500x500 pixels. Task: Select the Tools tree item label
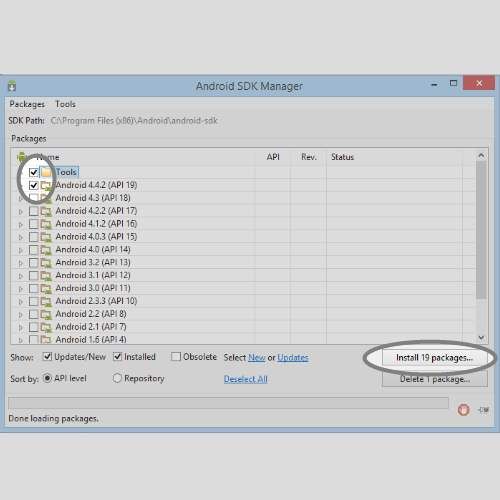pyautogui.click(x=66, y=172)
